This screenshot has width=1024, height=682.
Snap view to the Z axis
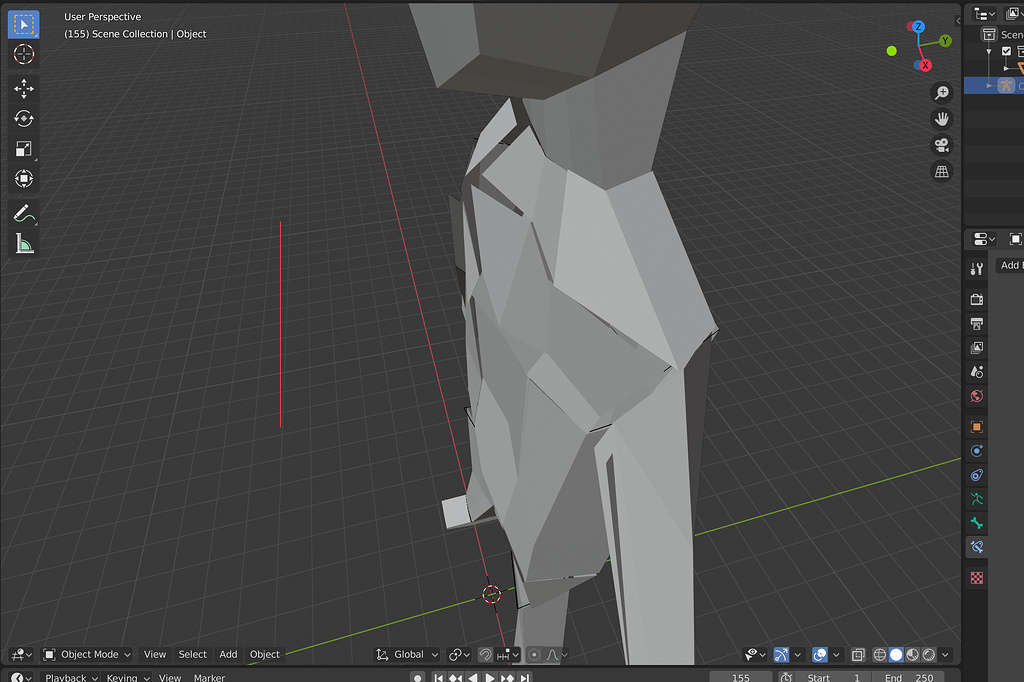click(x=918, y=27)
